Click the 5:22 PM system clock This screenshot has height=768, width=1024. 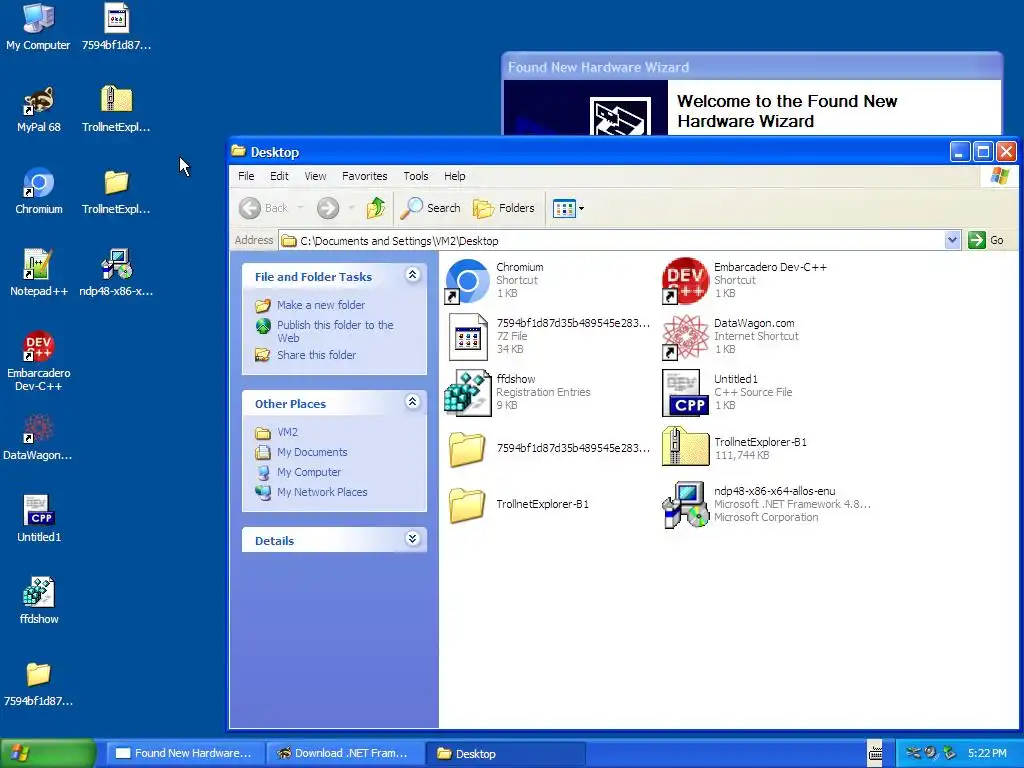[x=987, y=754]
